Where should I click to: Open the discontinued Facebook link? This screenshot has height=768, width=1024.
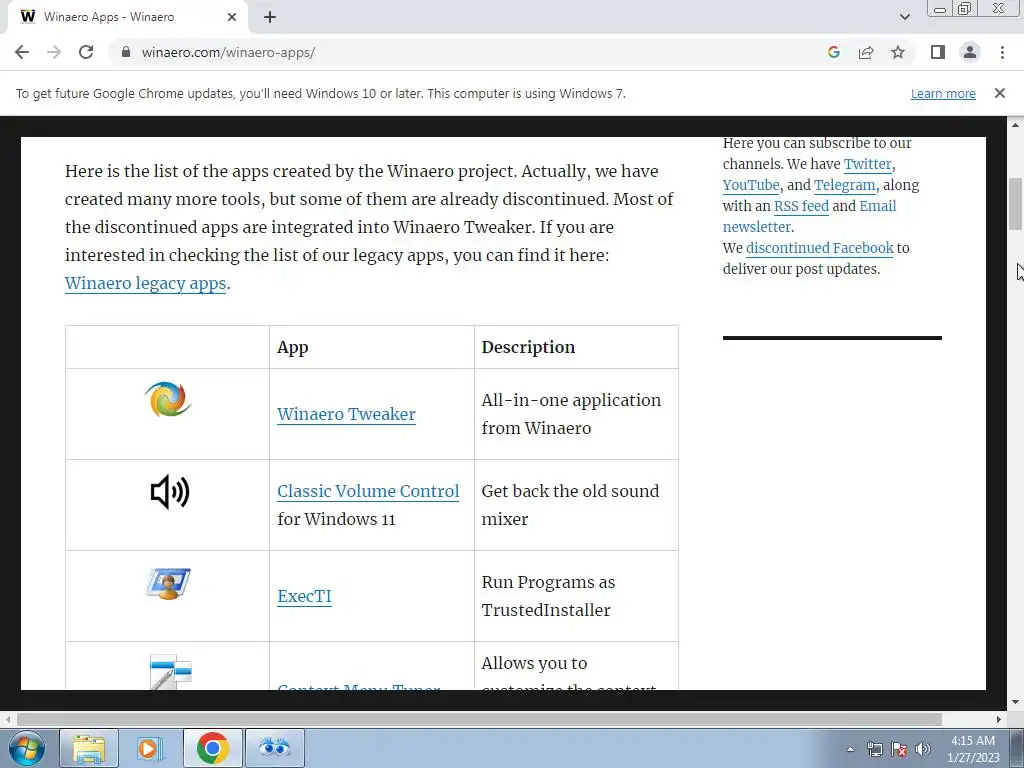(820, 248)
